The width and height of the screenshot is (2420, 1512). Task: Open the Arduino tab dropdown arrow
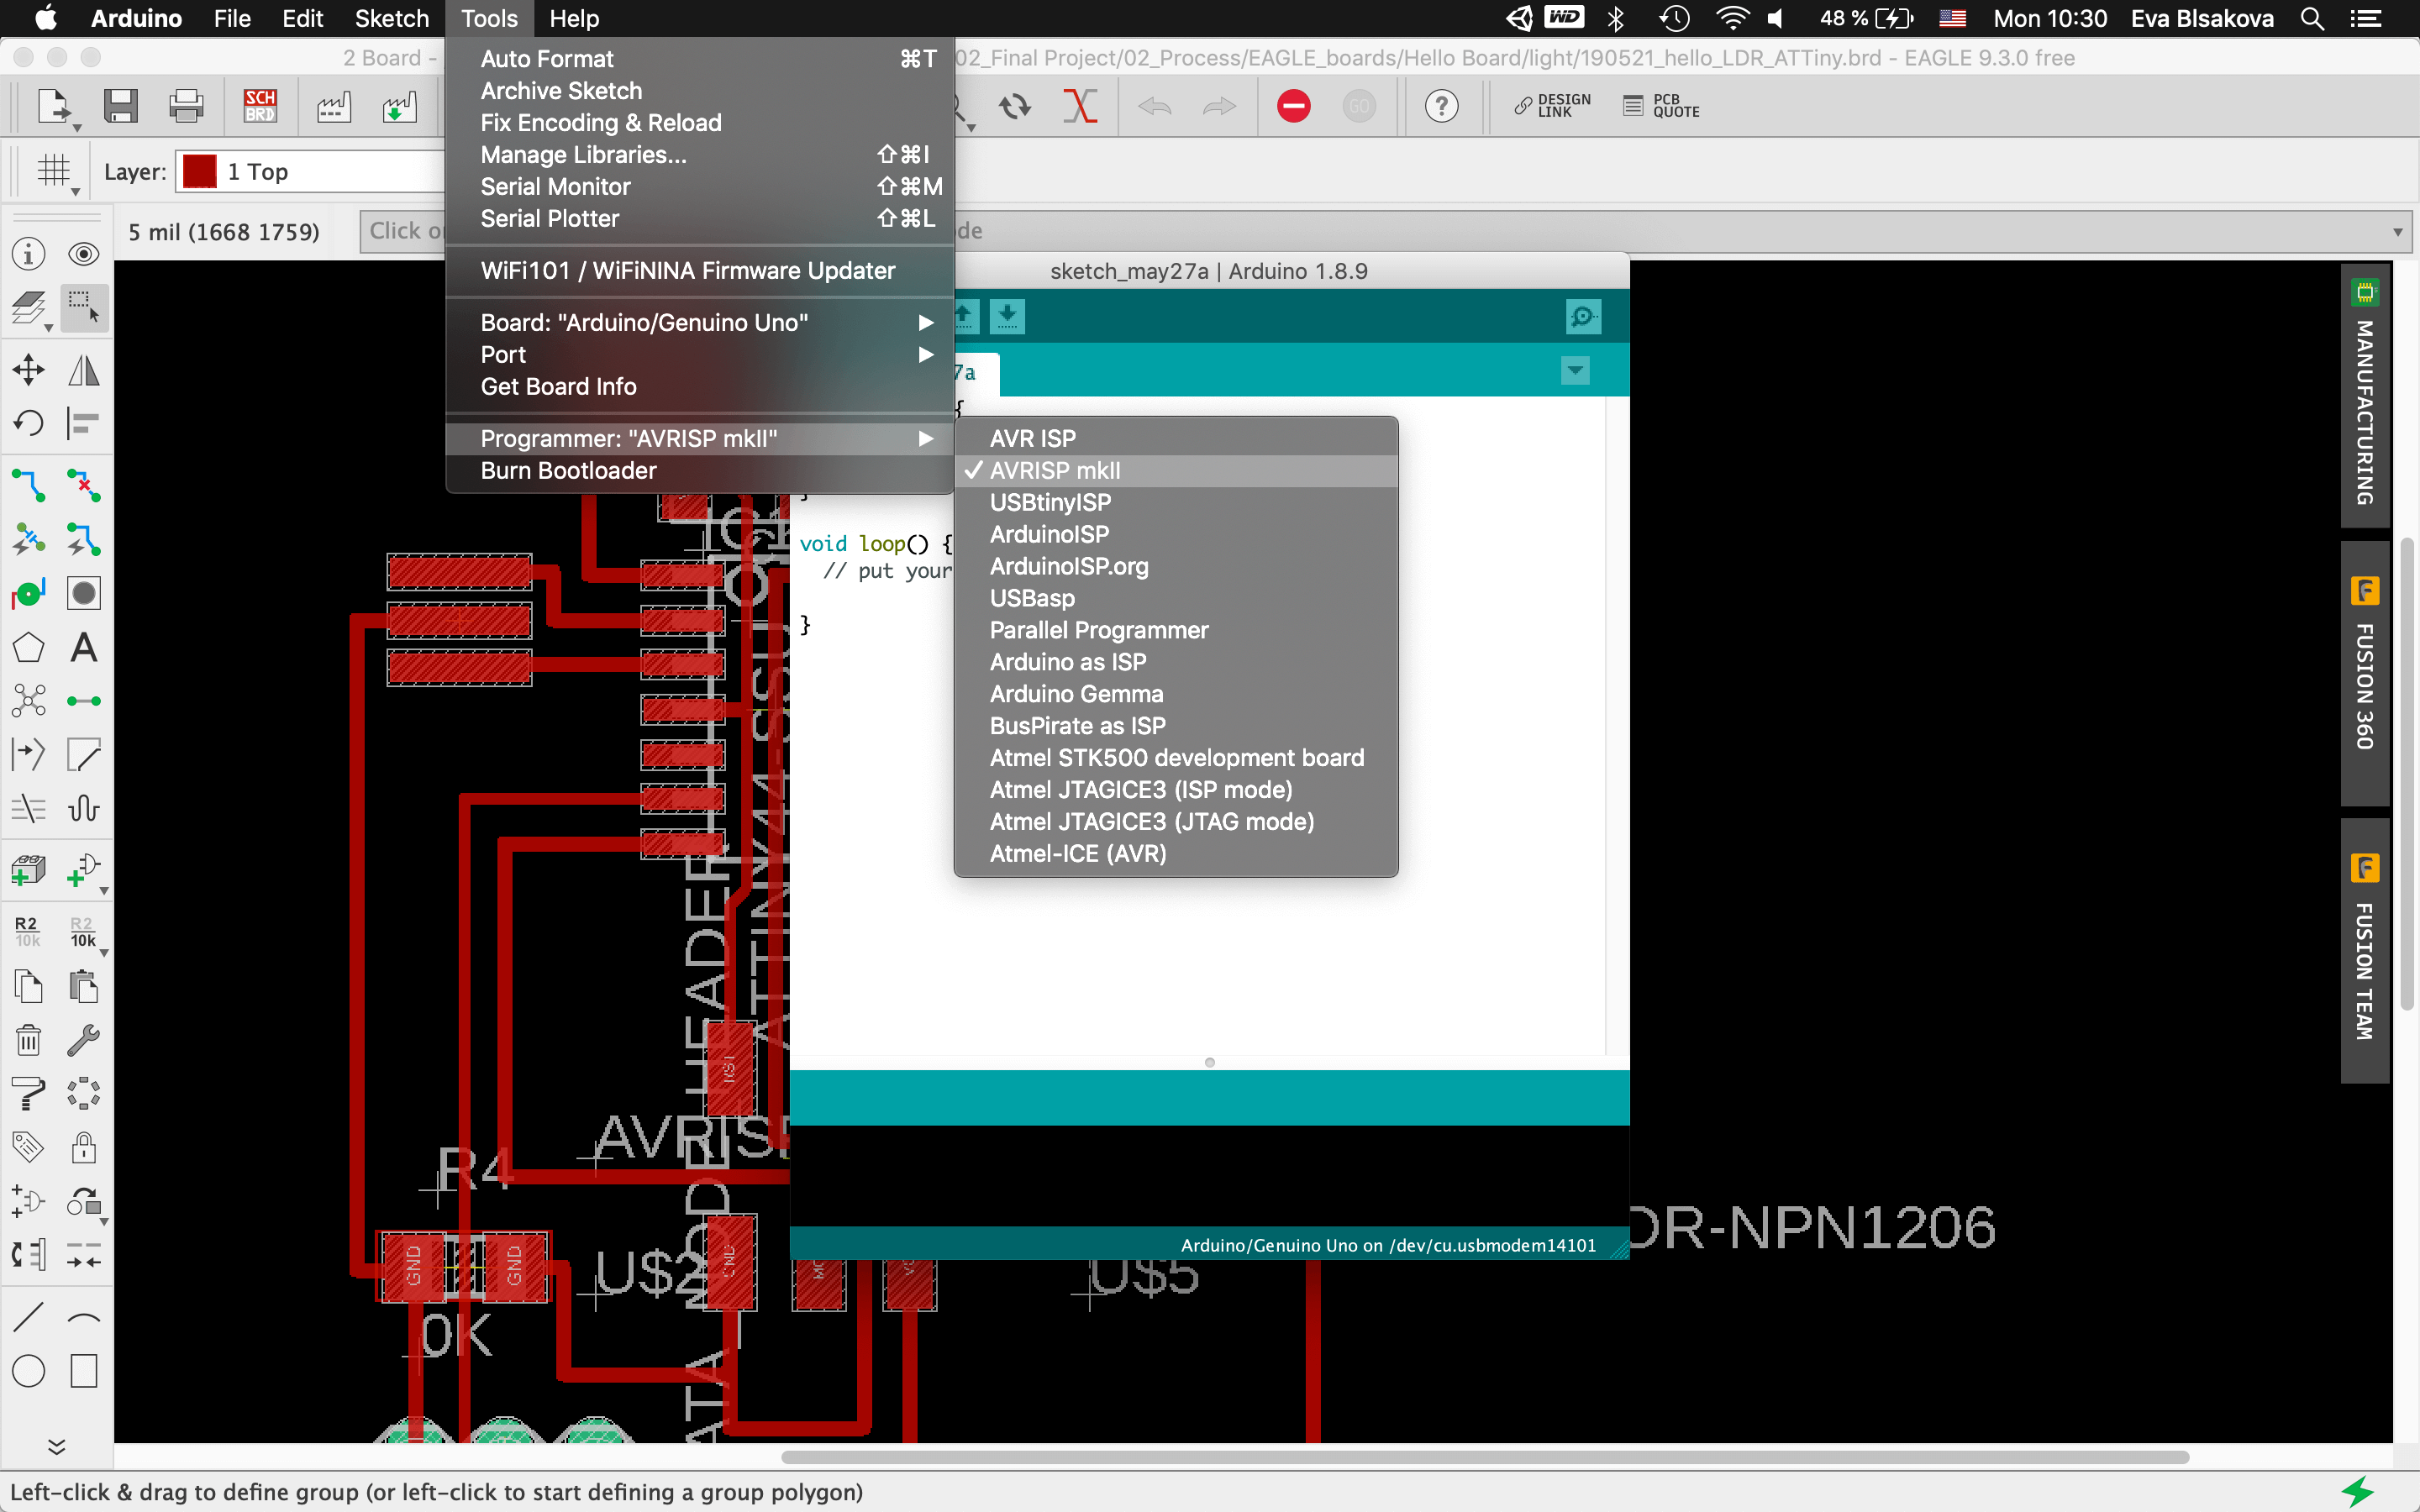pos(1575,371)
